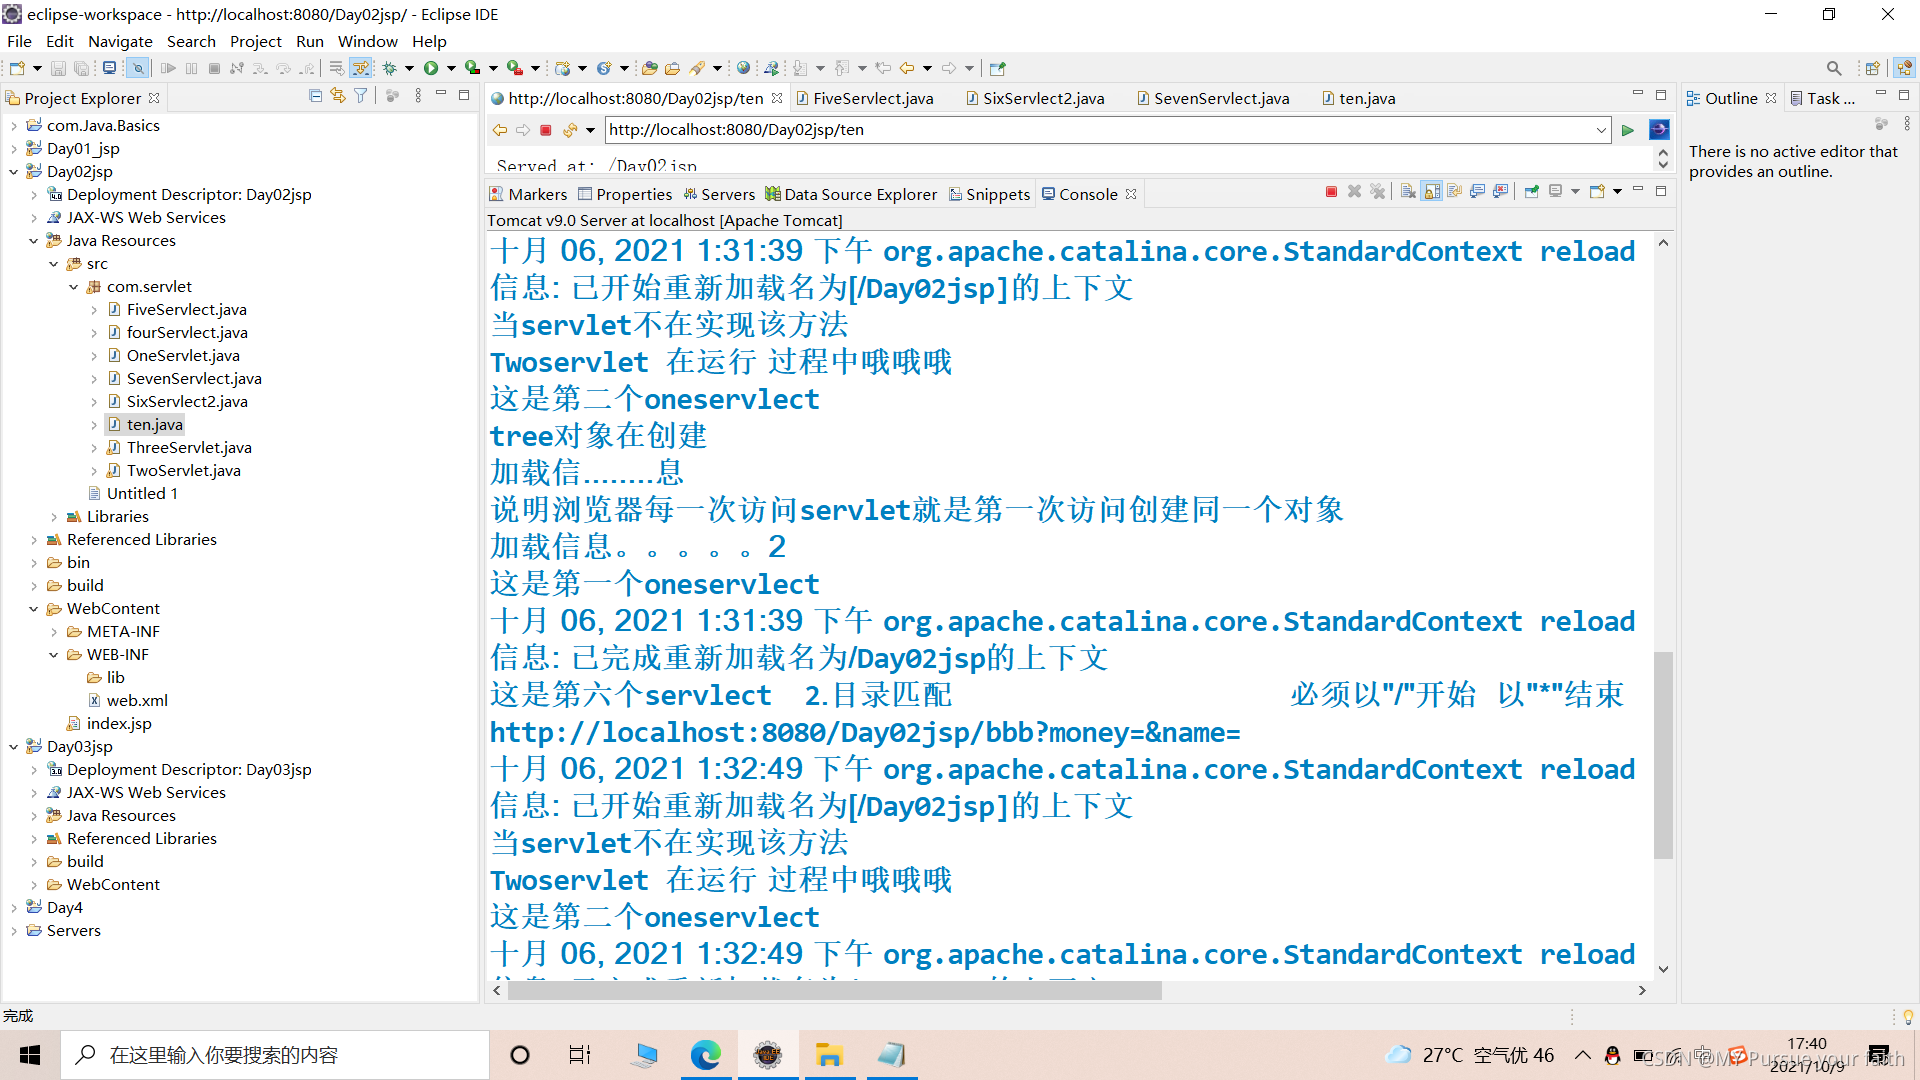This screenshot has height=1080, width=1920.
Task: Open the Servers view tab
Action: point(727,194)
